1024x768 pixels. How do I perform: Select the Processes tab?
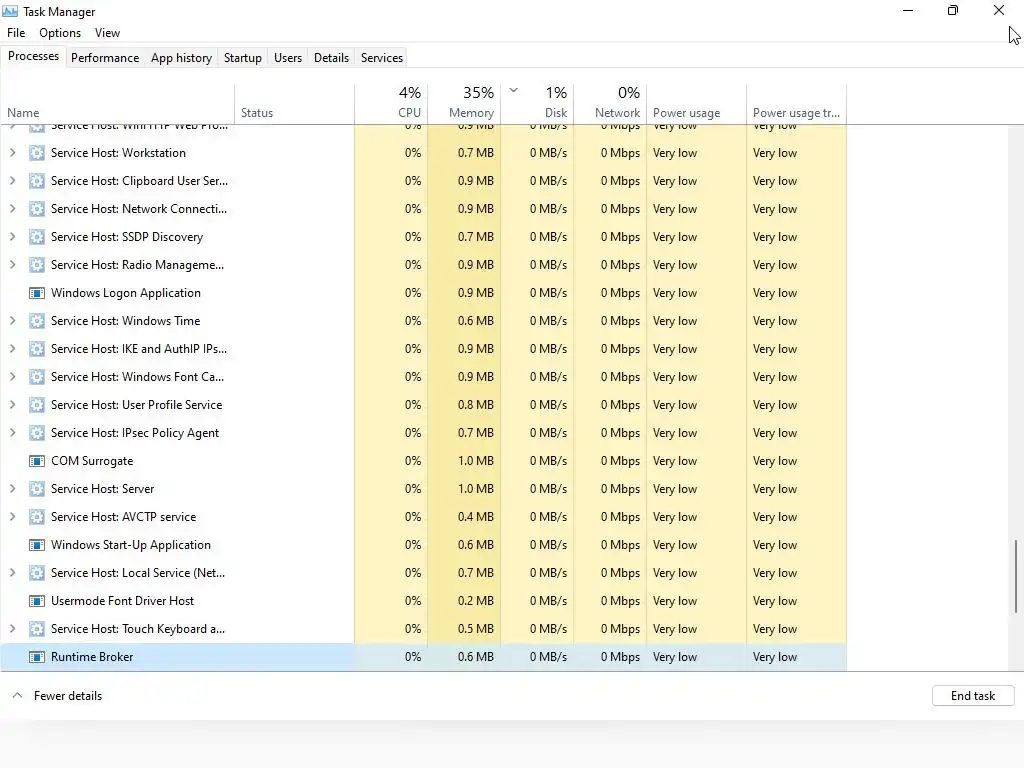click(x=33, y=56)
